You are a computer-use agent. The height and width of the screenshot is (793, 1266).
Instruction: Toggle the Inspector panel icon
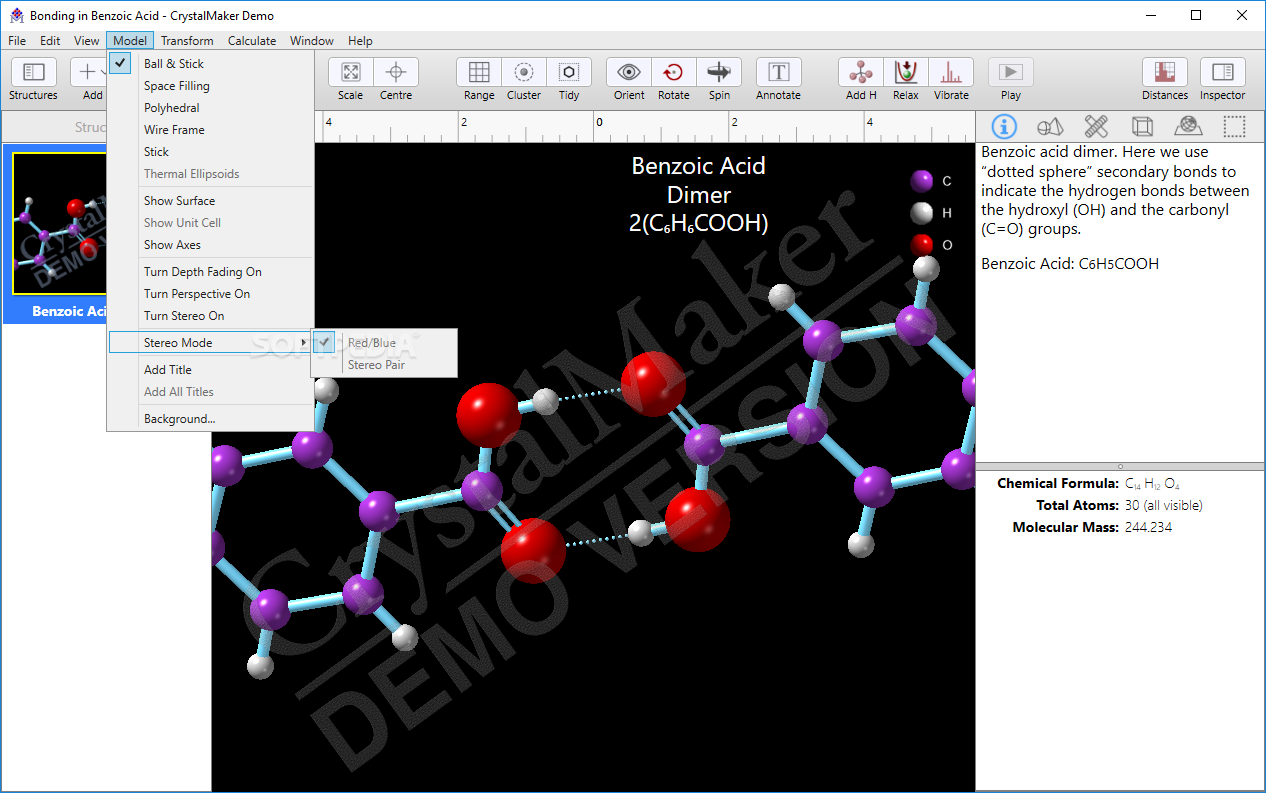click(x=1223, y=72)
